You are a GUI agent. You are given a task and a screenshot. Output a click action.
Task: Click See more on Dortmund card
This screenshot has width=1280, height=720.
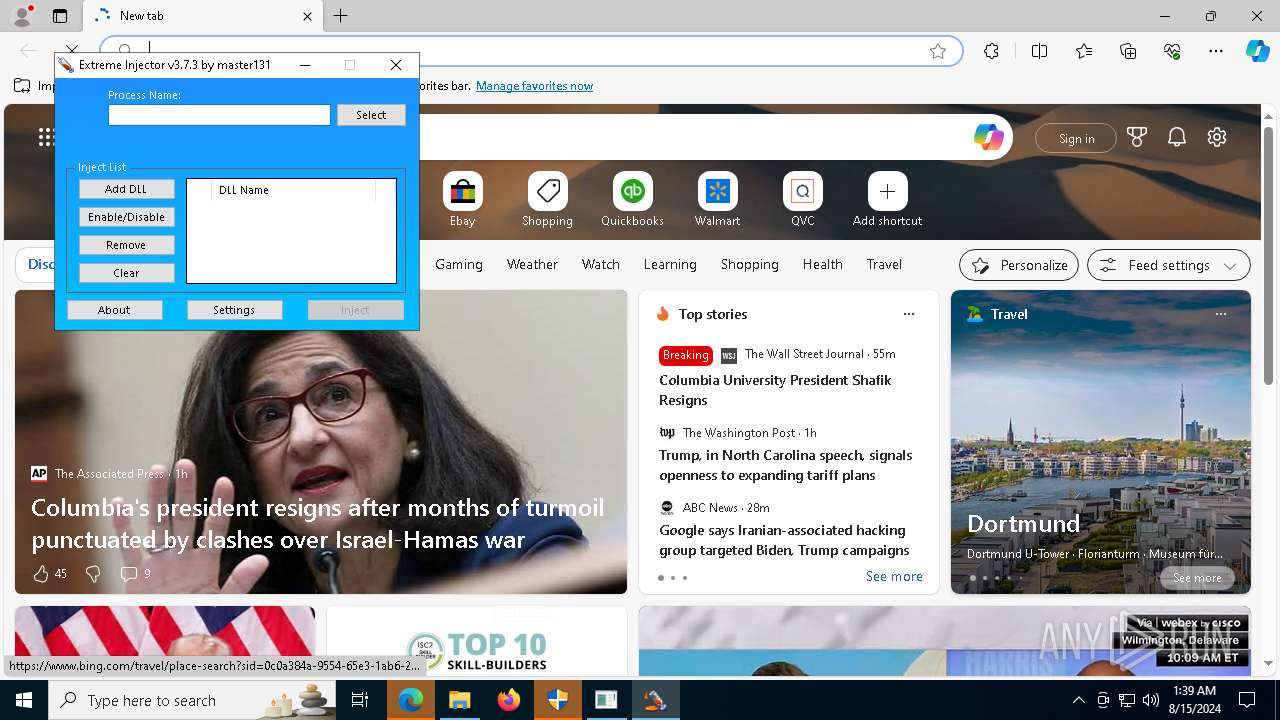point(1197,578)
